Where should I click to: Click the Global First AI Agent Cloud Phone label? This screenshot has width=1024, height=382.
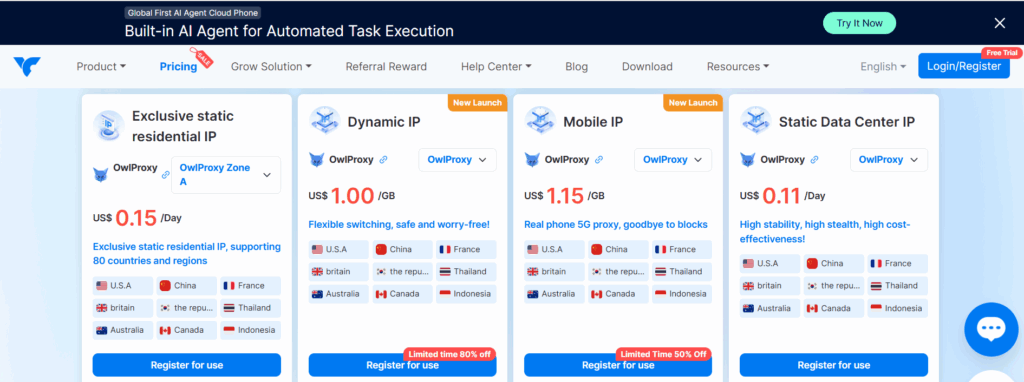[x=193, y=12]
